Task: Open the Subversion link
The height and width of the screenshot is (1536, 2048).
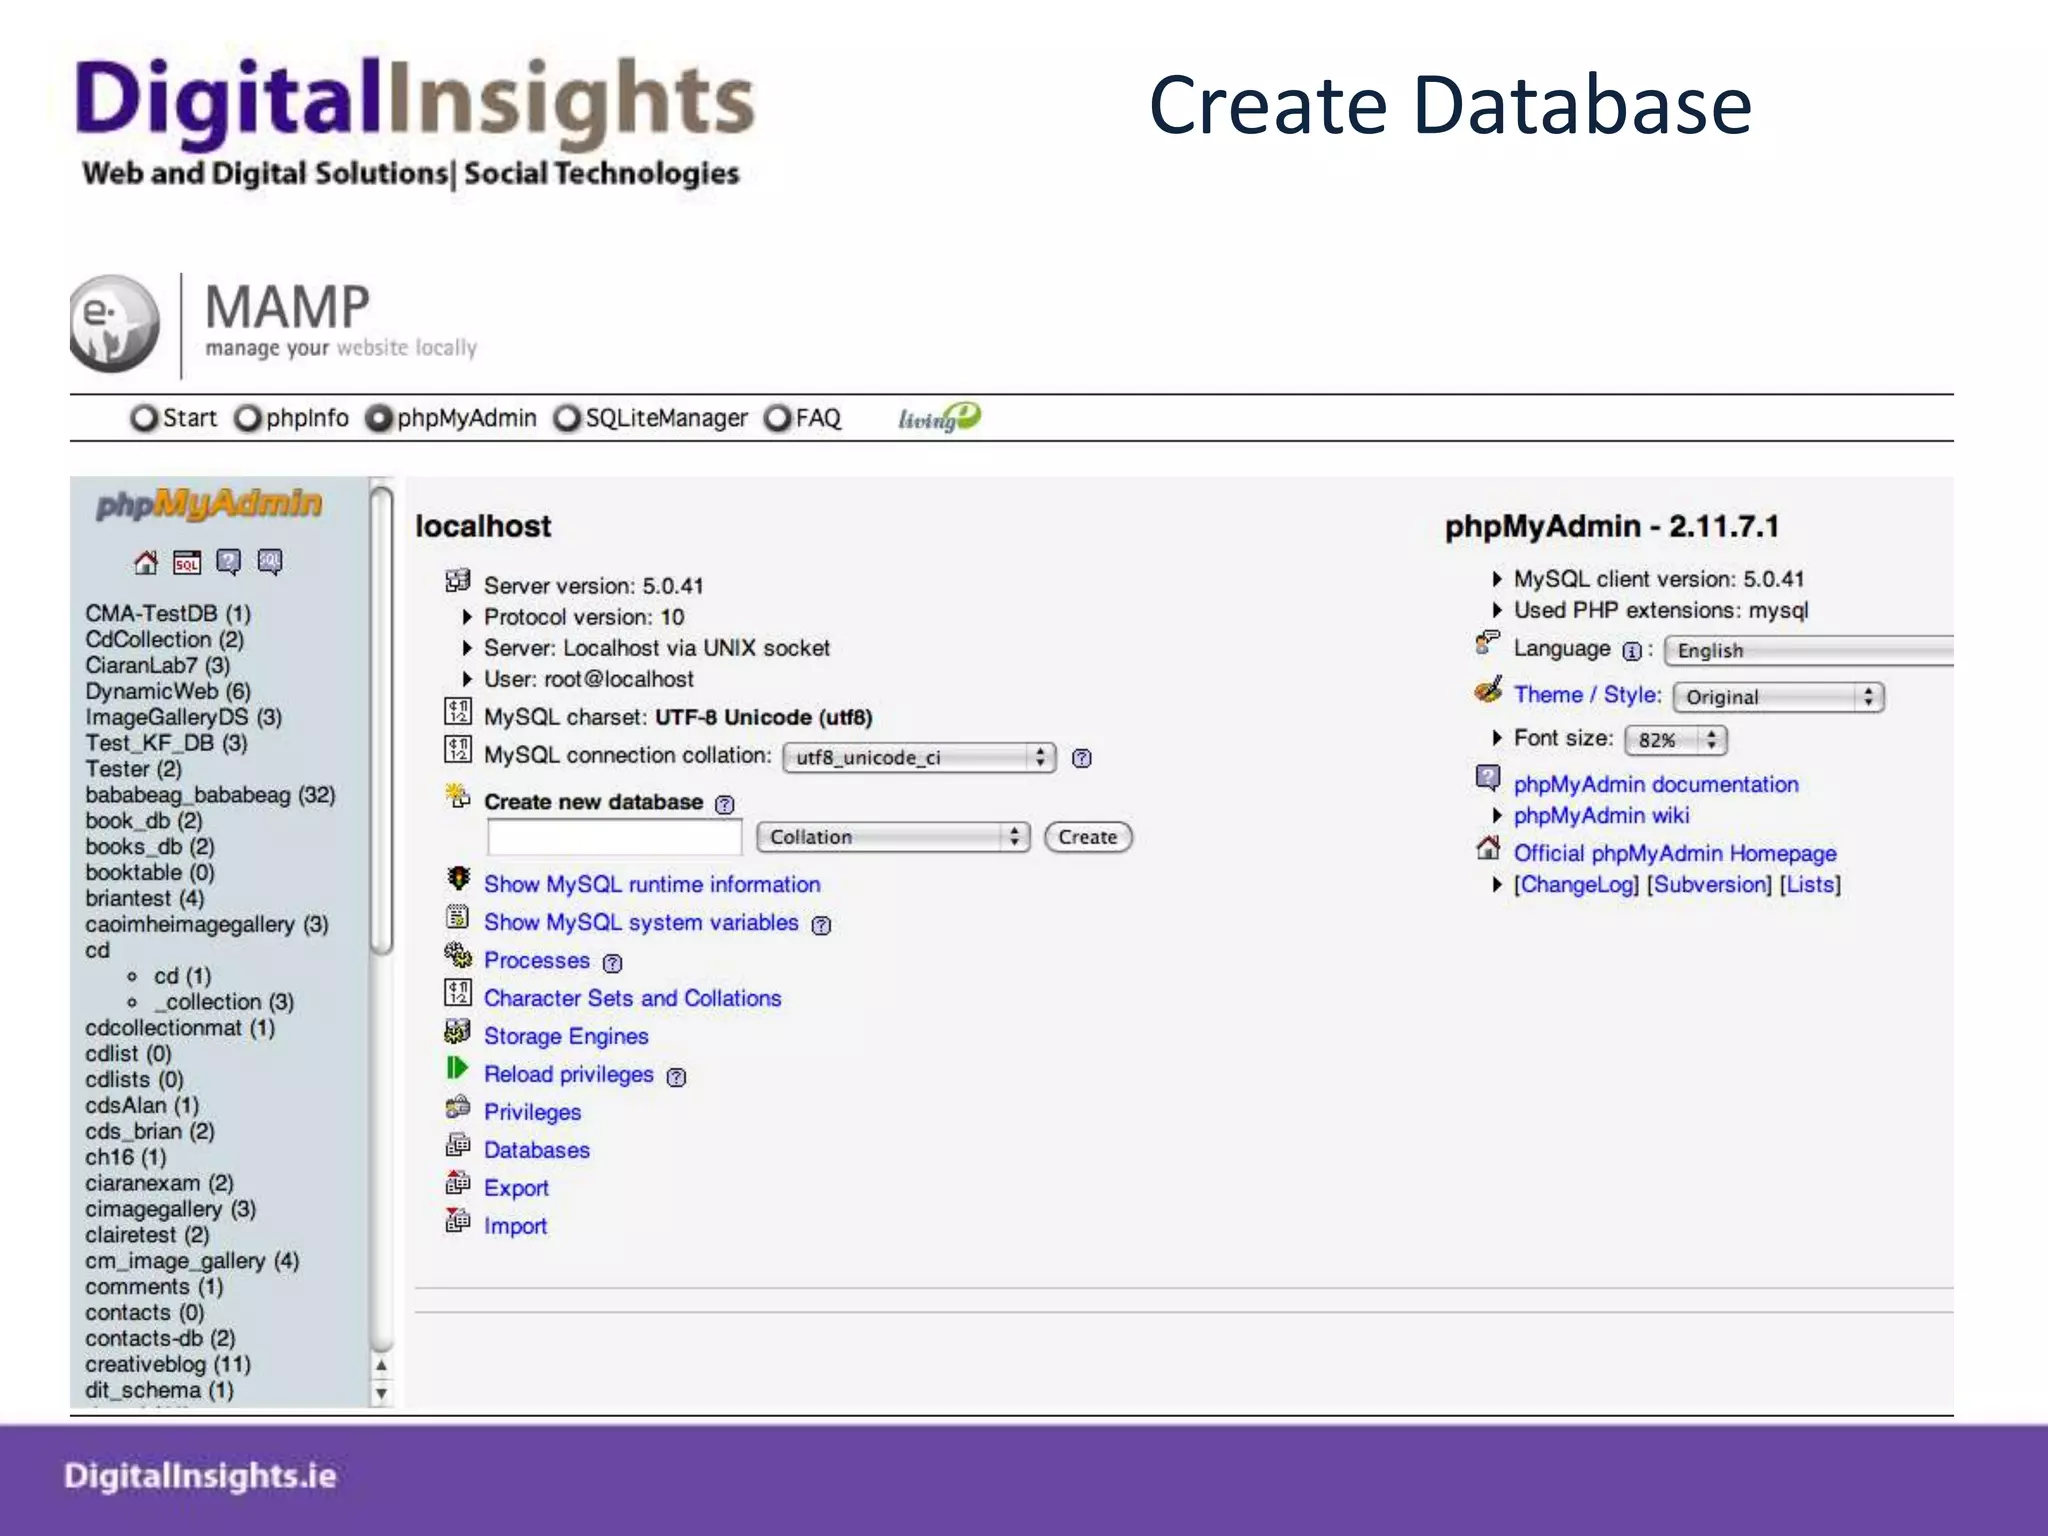Action: pyautogui.click(x=1709, y=884)
